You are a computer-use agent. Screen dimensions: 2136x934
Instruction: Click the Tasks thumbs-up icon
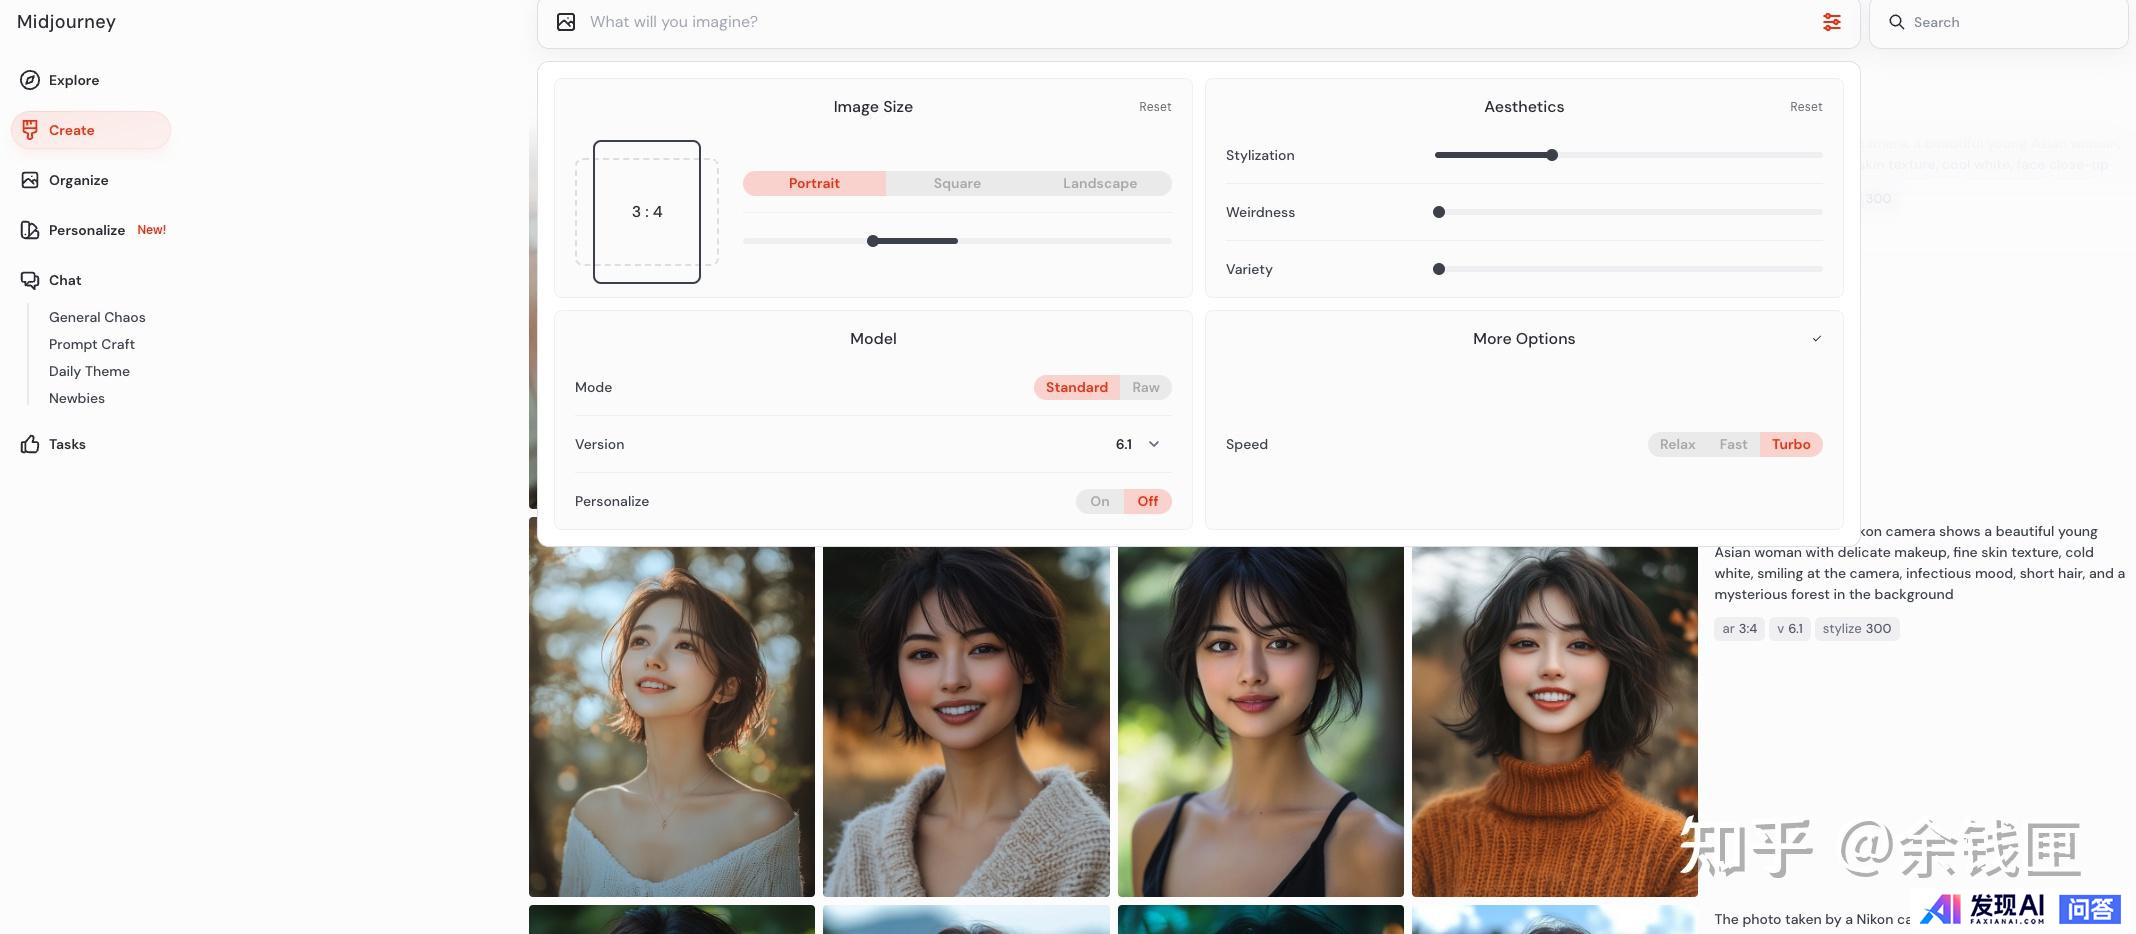[x=30, y=444]
